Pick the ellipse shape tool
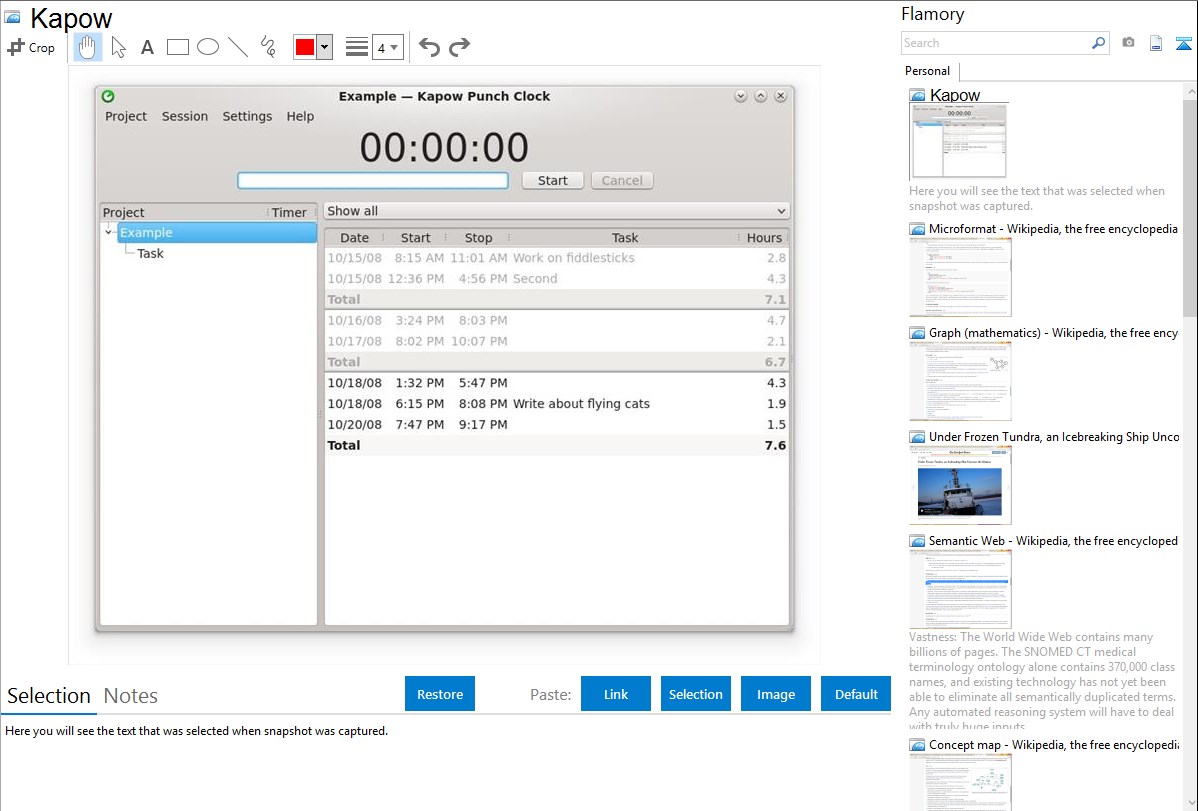Image resolution: width=1198 pixels, height=811 pixels. (208, 47)
